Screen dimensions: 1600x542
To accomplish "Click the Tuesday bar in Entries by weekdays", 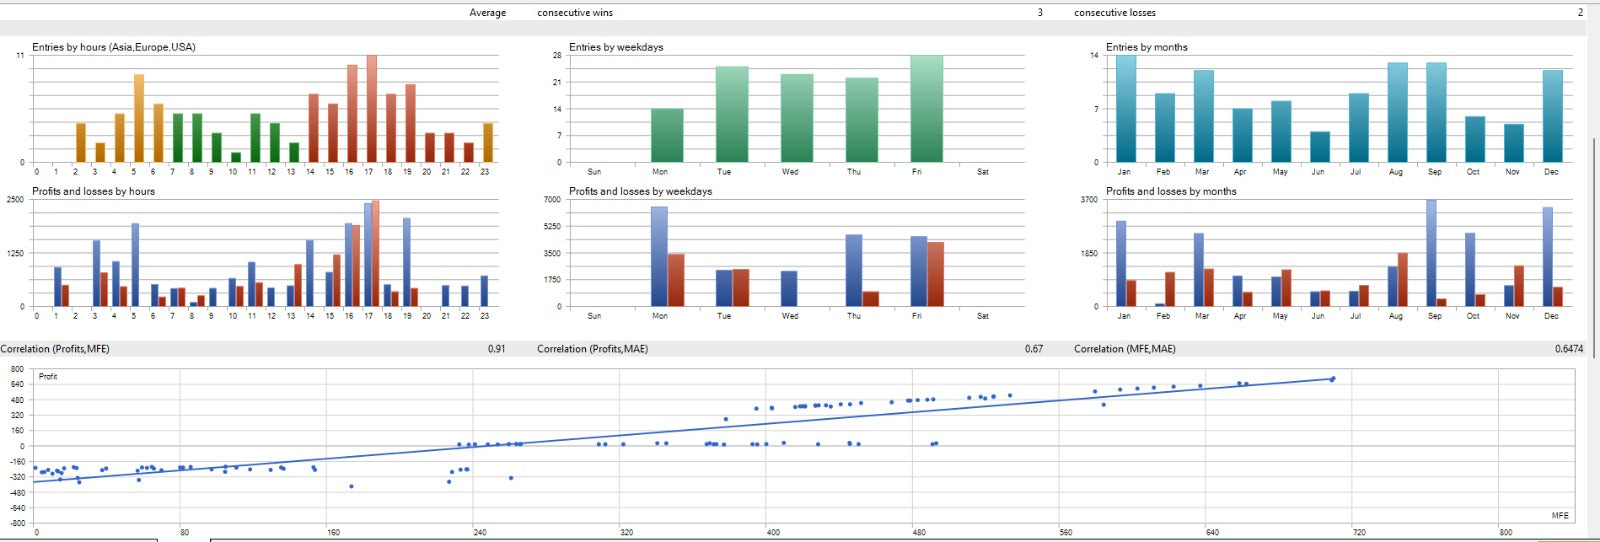I will (x=732, y=114).
